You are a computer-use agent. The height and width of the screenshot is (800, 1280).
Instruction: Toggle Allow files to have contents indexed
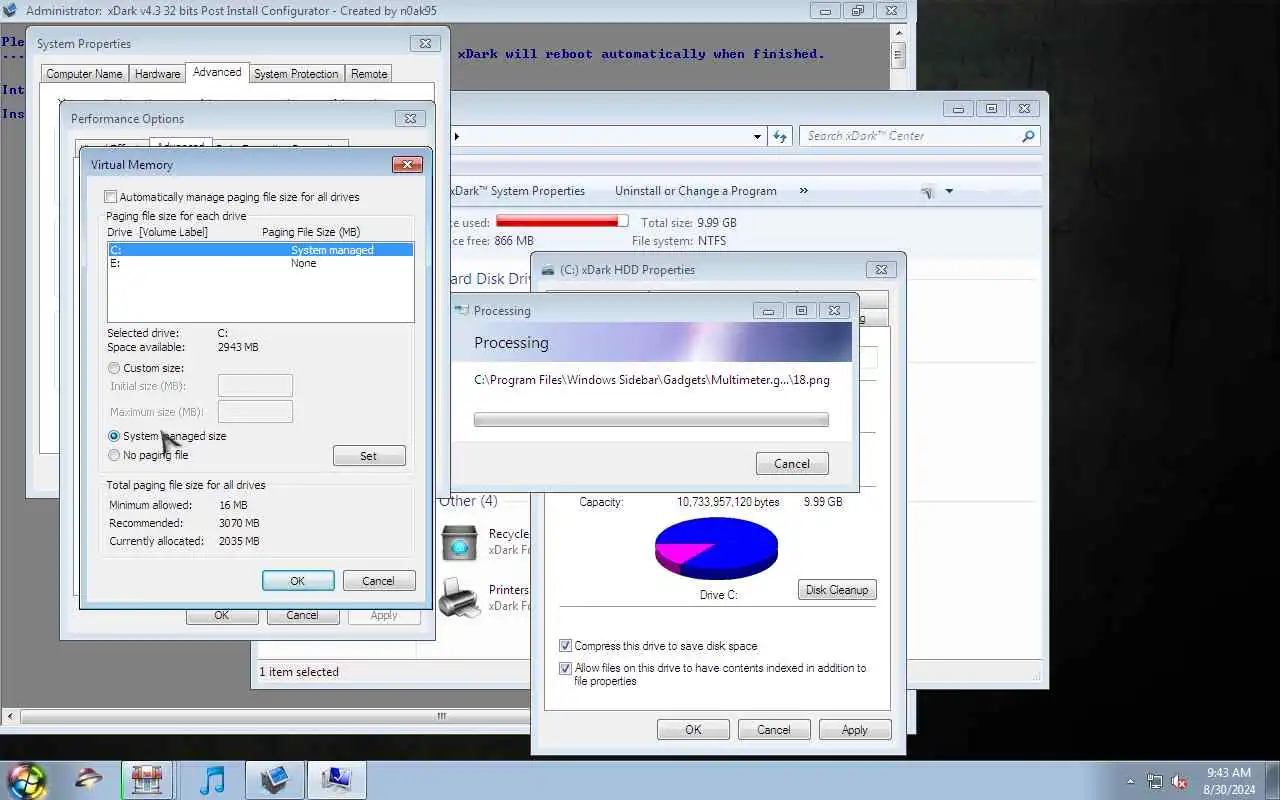pyautogui.click(x=566, y=668)
